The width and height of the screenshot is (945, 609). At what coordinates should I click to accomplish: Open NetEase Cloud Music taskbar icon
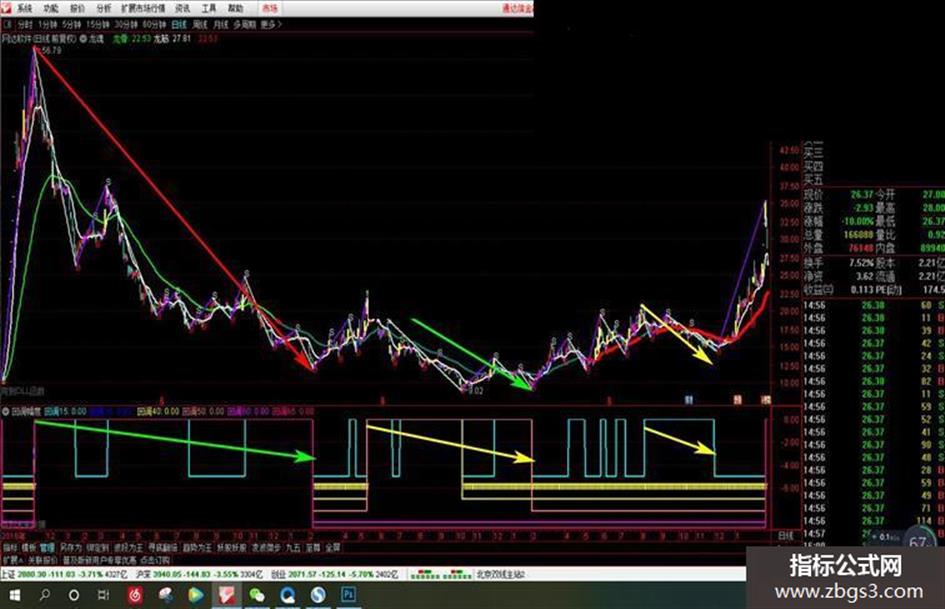click(x=135, y=595)
